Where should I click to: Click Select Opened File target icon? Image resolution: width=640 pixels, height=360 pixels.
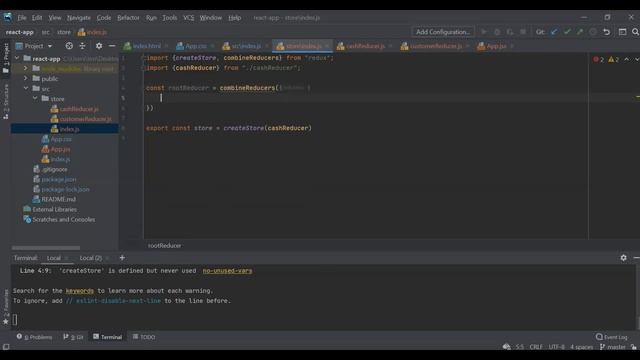[69, 46]
